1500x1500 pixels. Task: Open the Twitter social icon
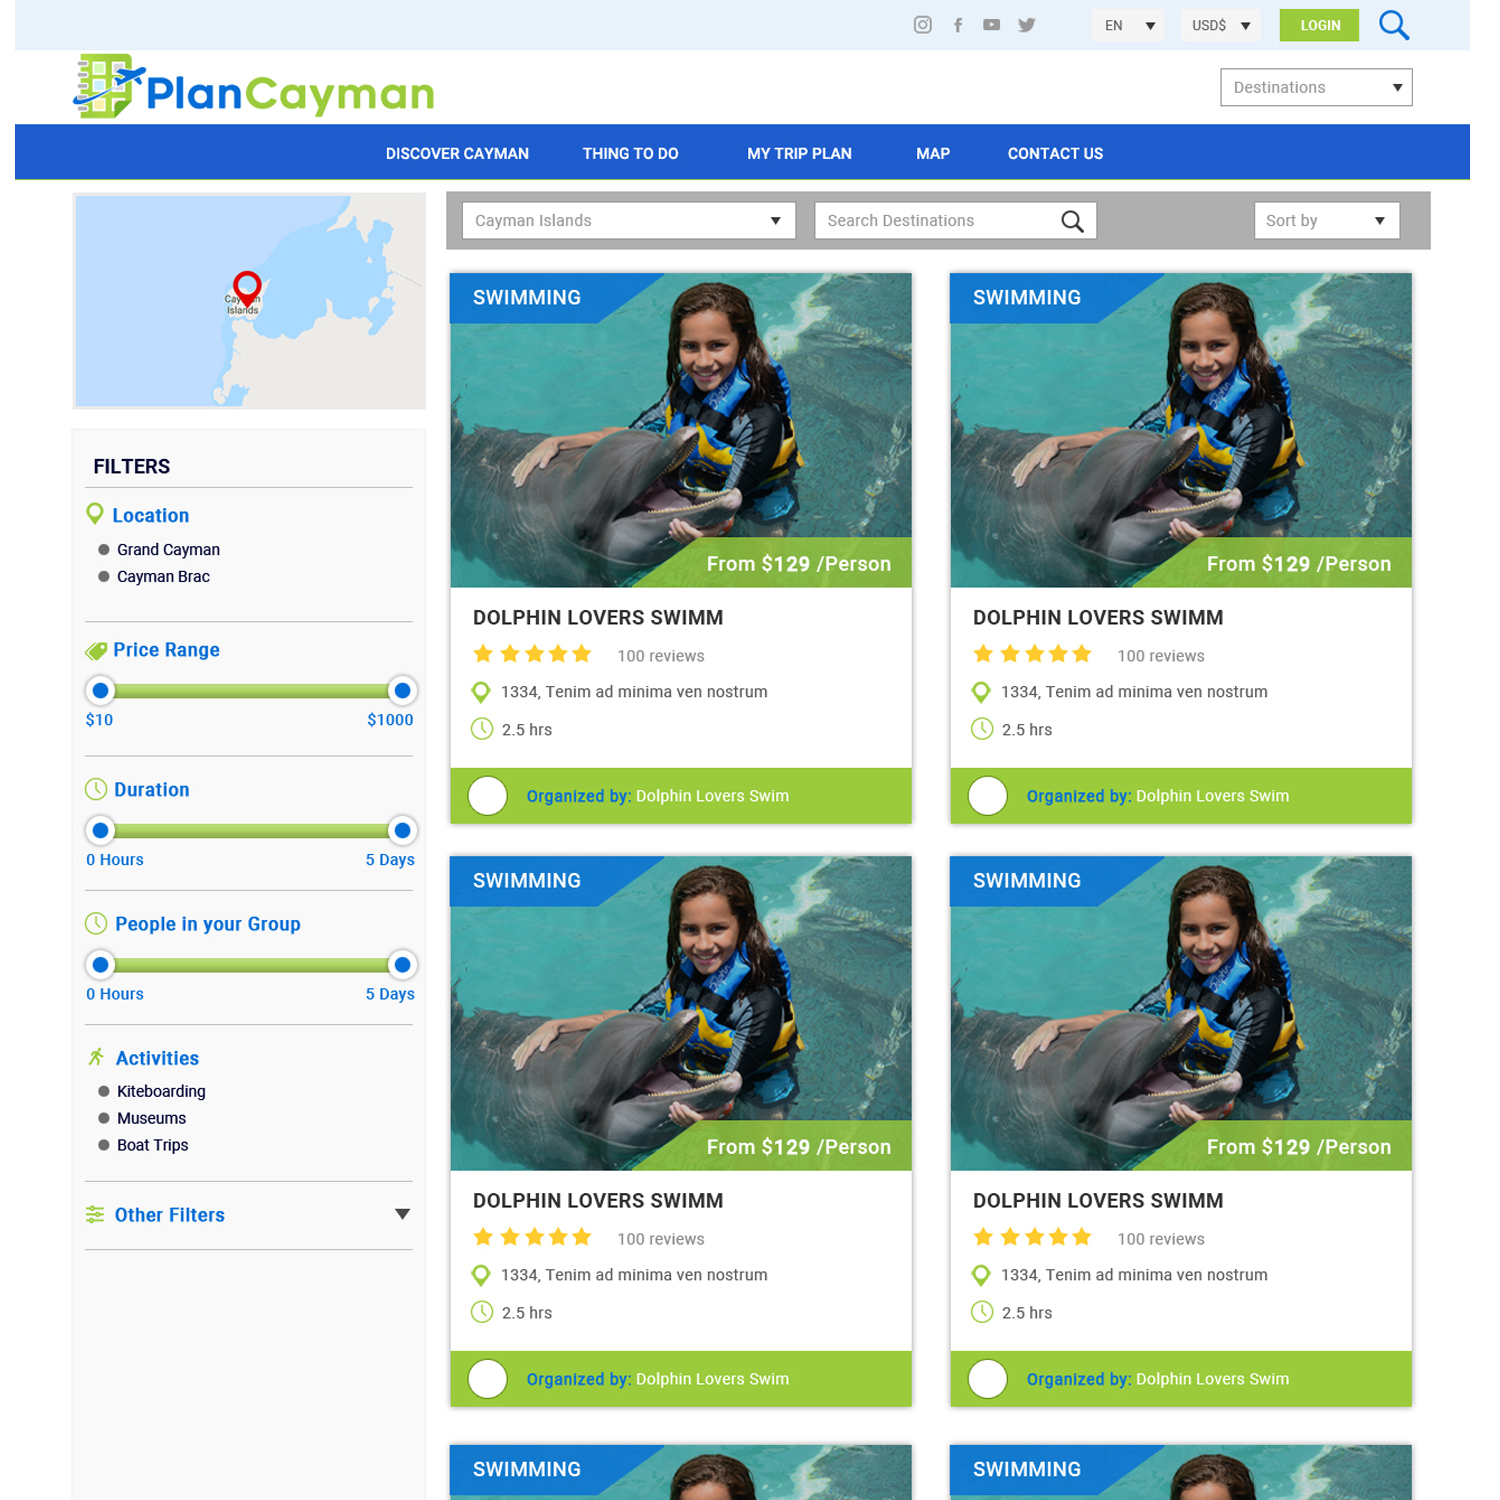point(1026,25)
